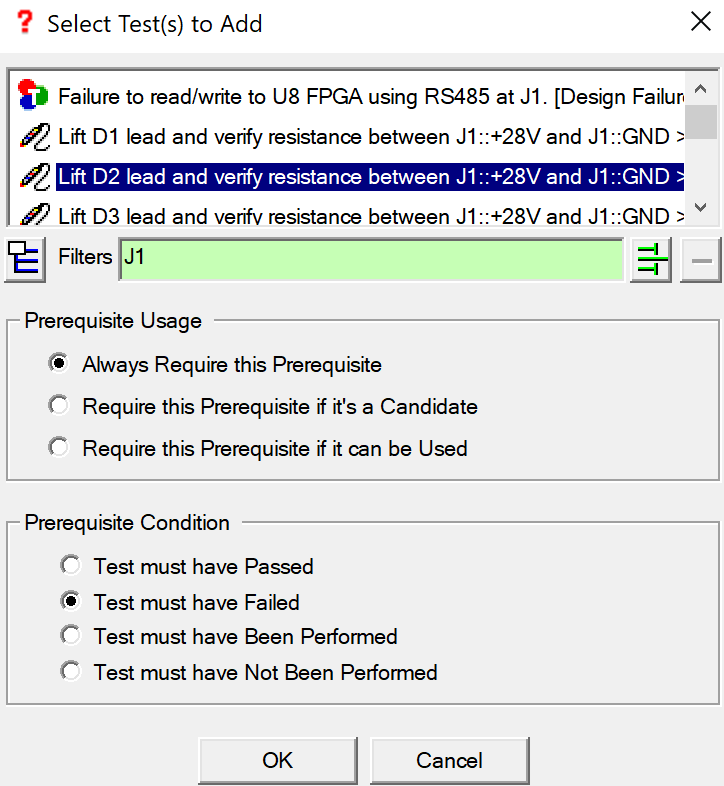The height and width of the screenshot is (786, 724).
Task: Click the red question mark title icon
Action: click(25, 22)
